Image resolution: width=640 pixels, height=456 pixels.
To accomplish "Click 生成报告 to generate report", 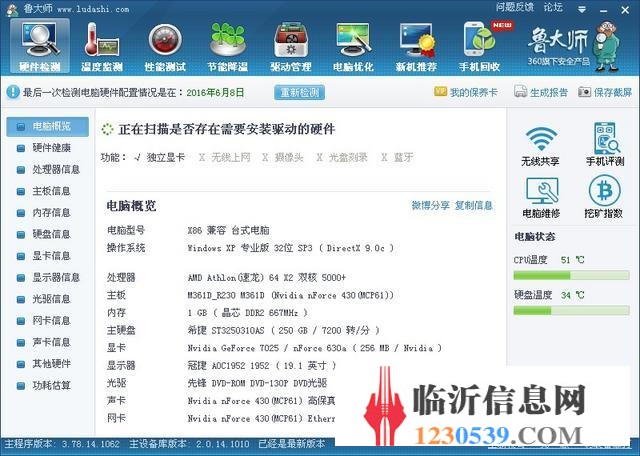I will (x=541, y=92).
